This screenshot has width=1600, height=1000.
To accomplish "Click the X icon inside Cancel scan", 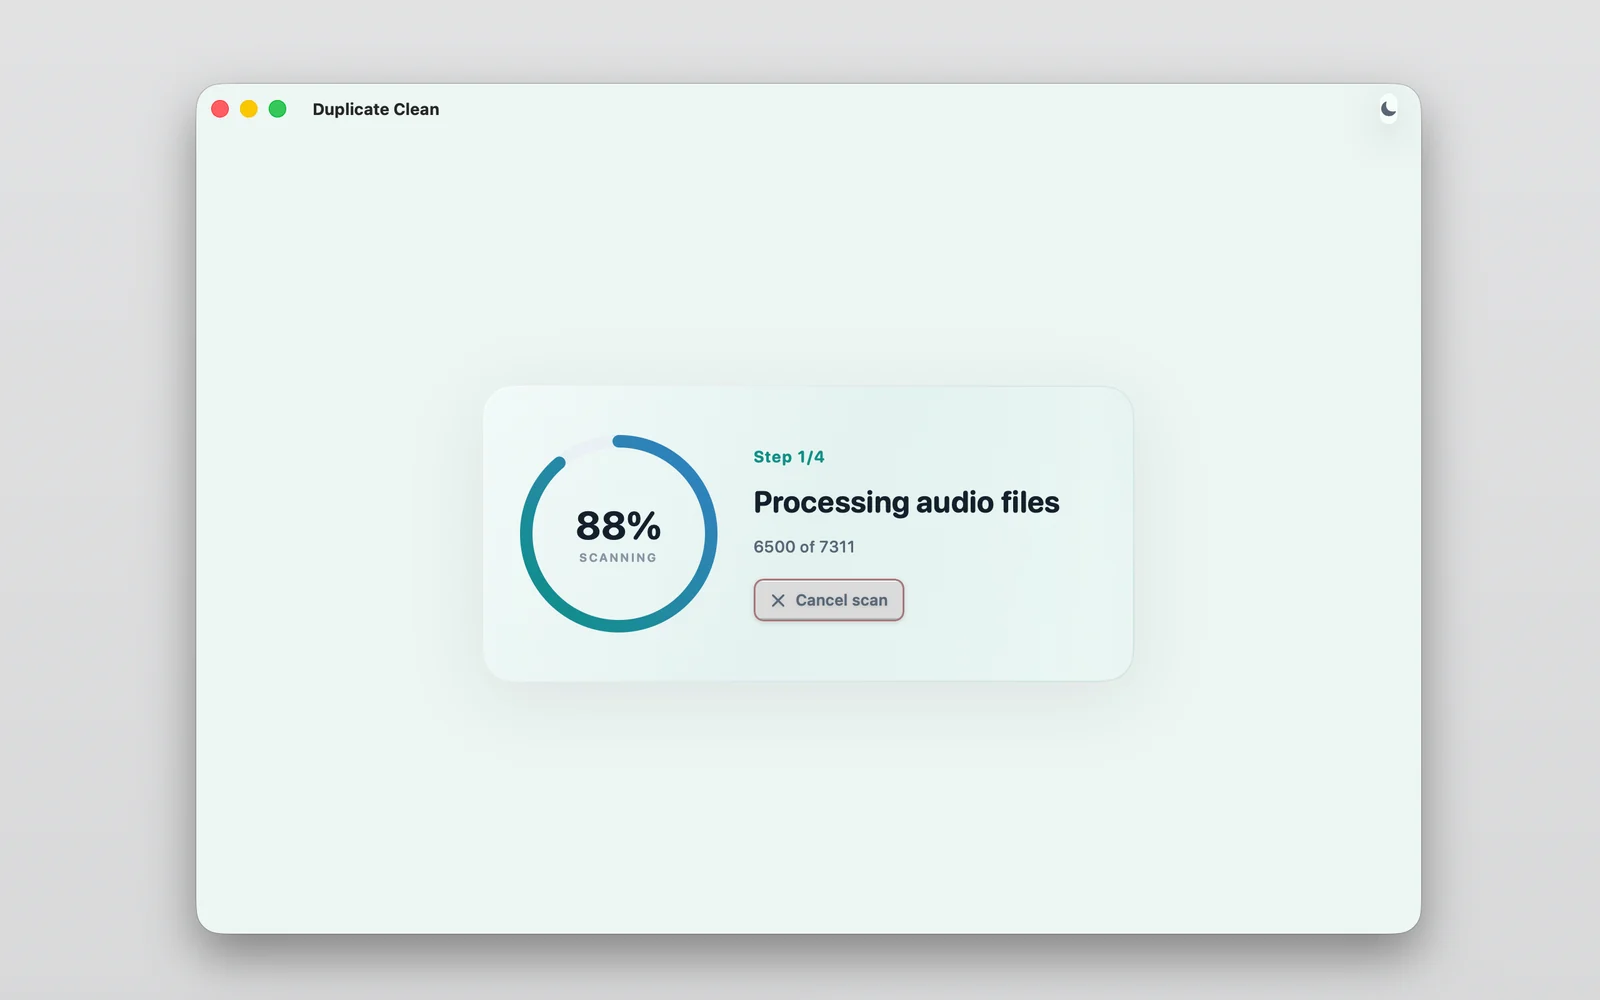I will 778,600.
